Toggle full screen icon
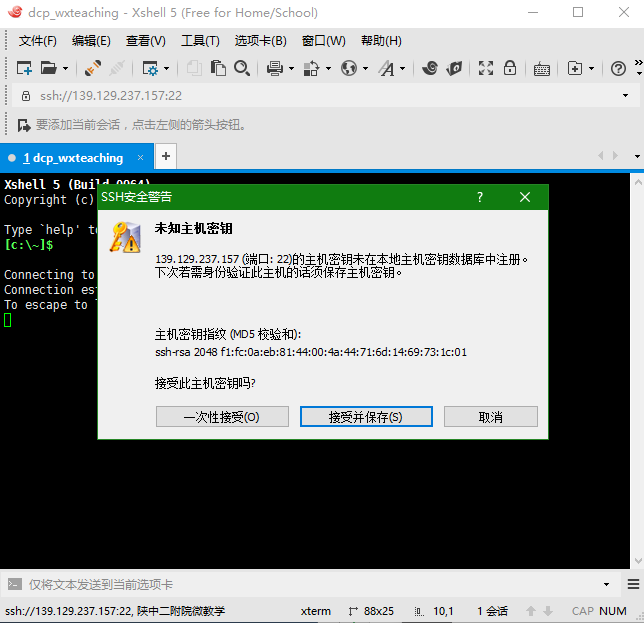Image resolution: width=644 pixels, height=623 pixels. coord(486,68)
